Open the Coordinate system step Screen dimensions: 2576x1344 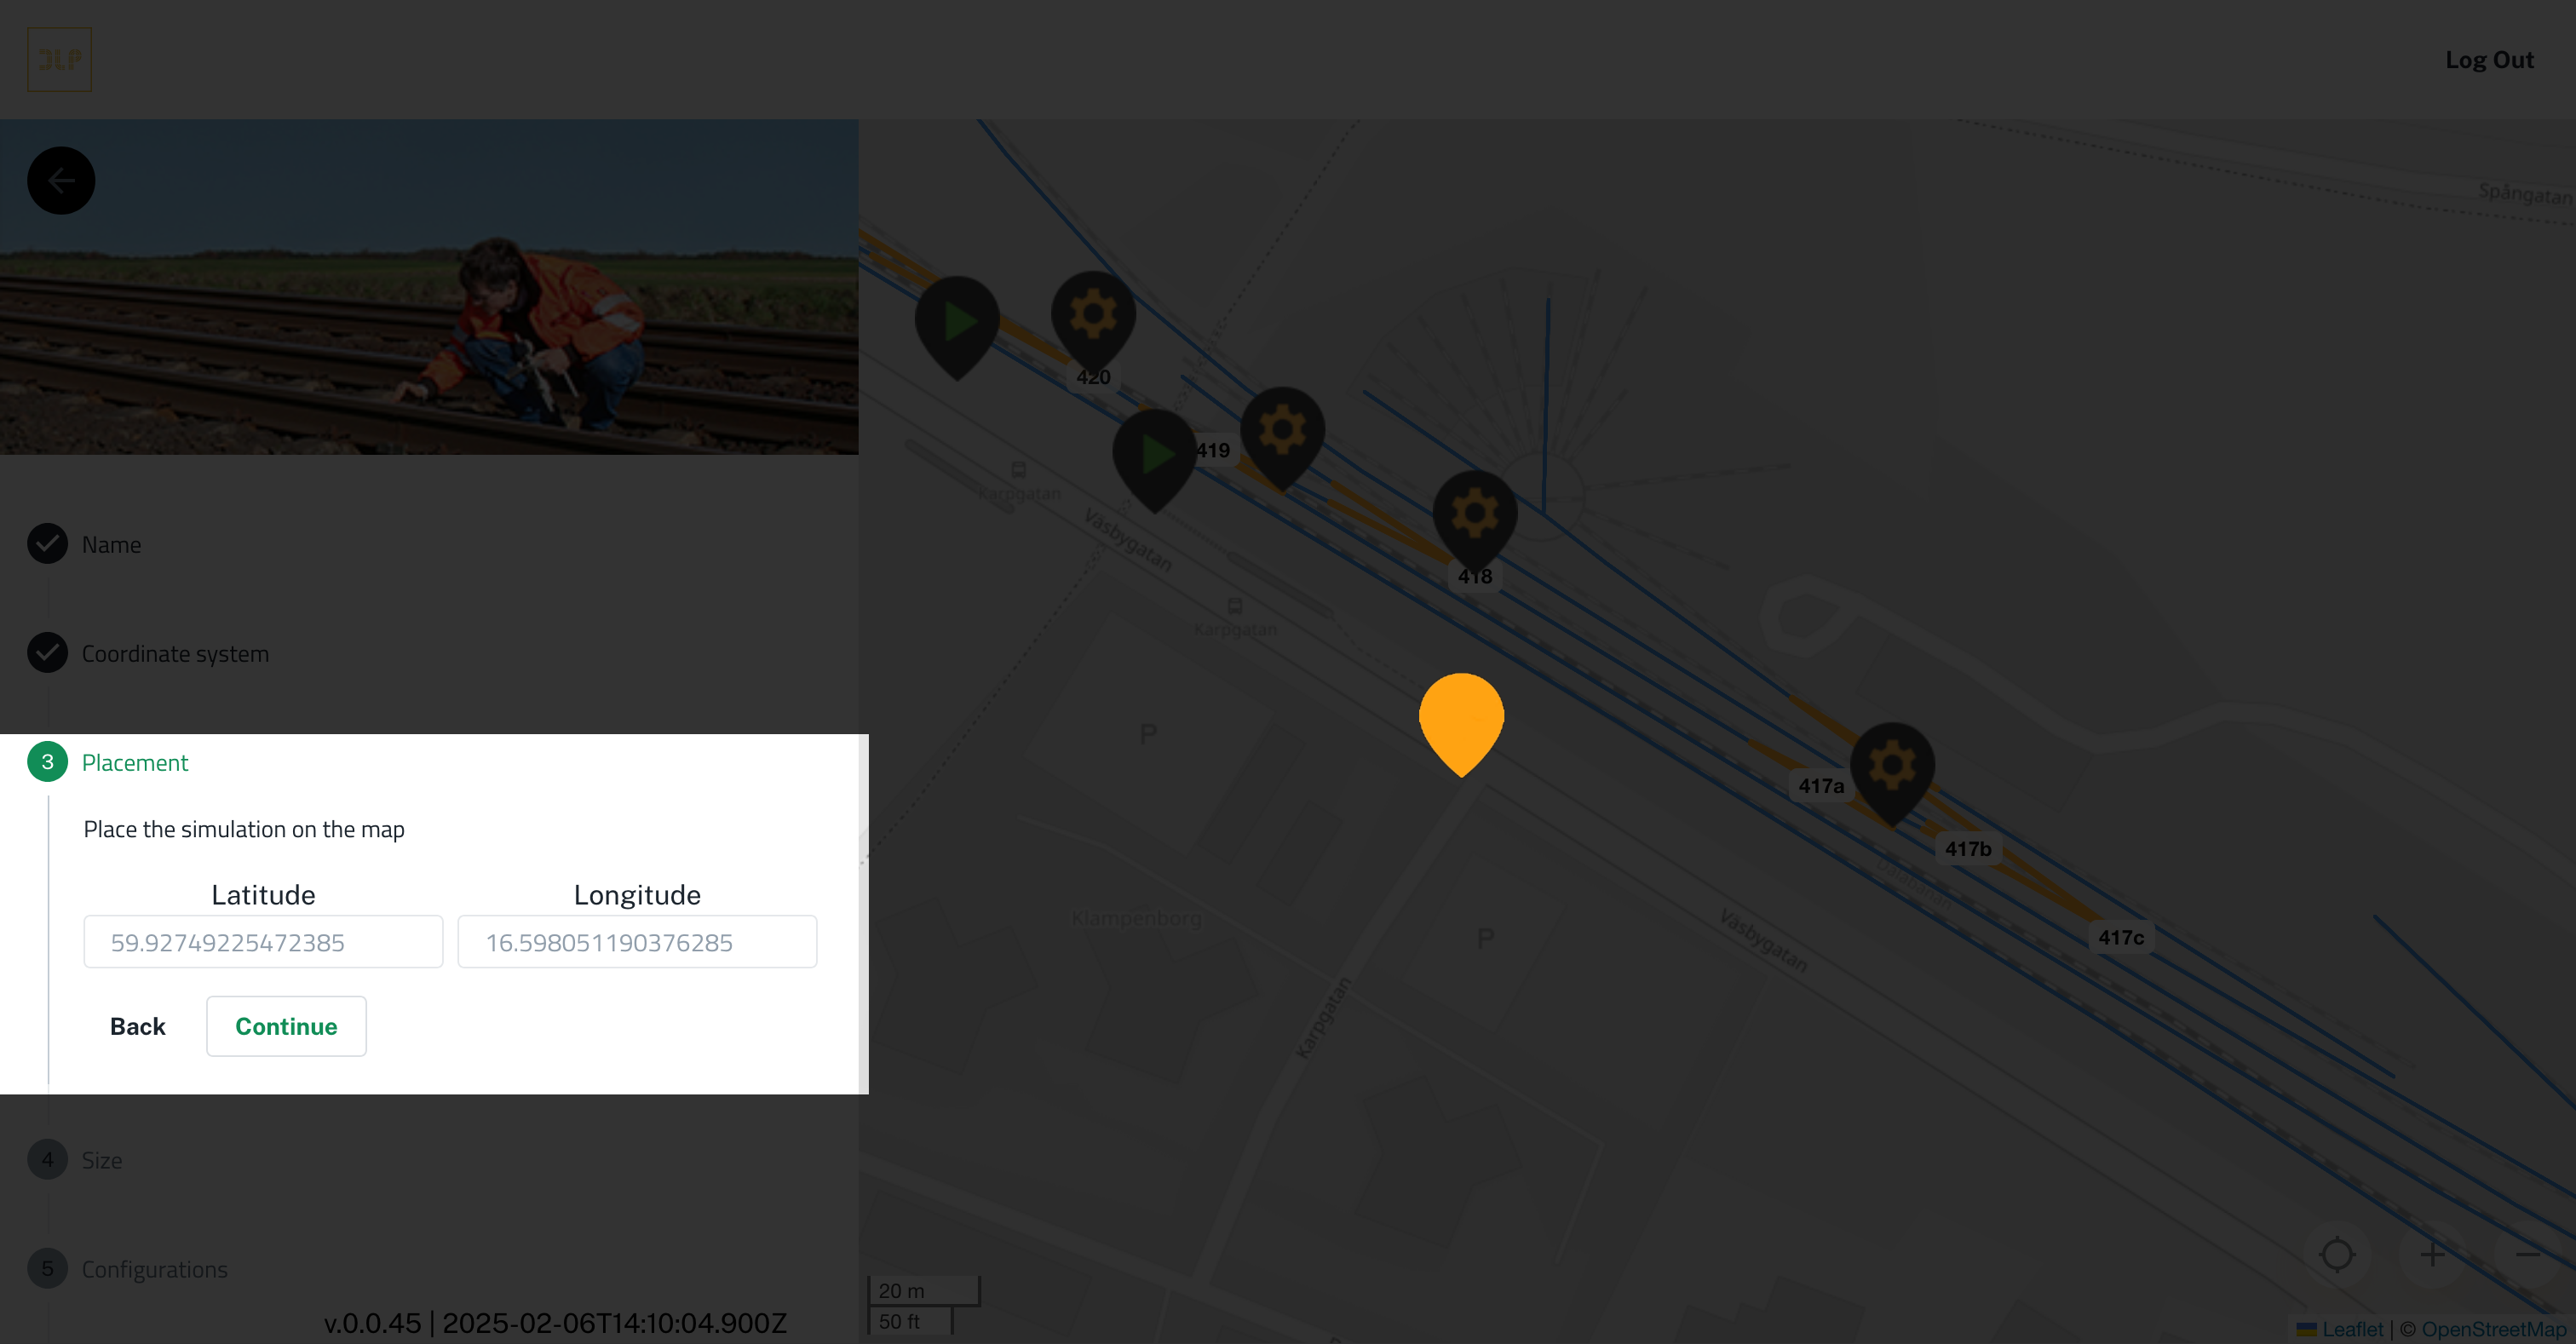pos(175,653)
